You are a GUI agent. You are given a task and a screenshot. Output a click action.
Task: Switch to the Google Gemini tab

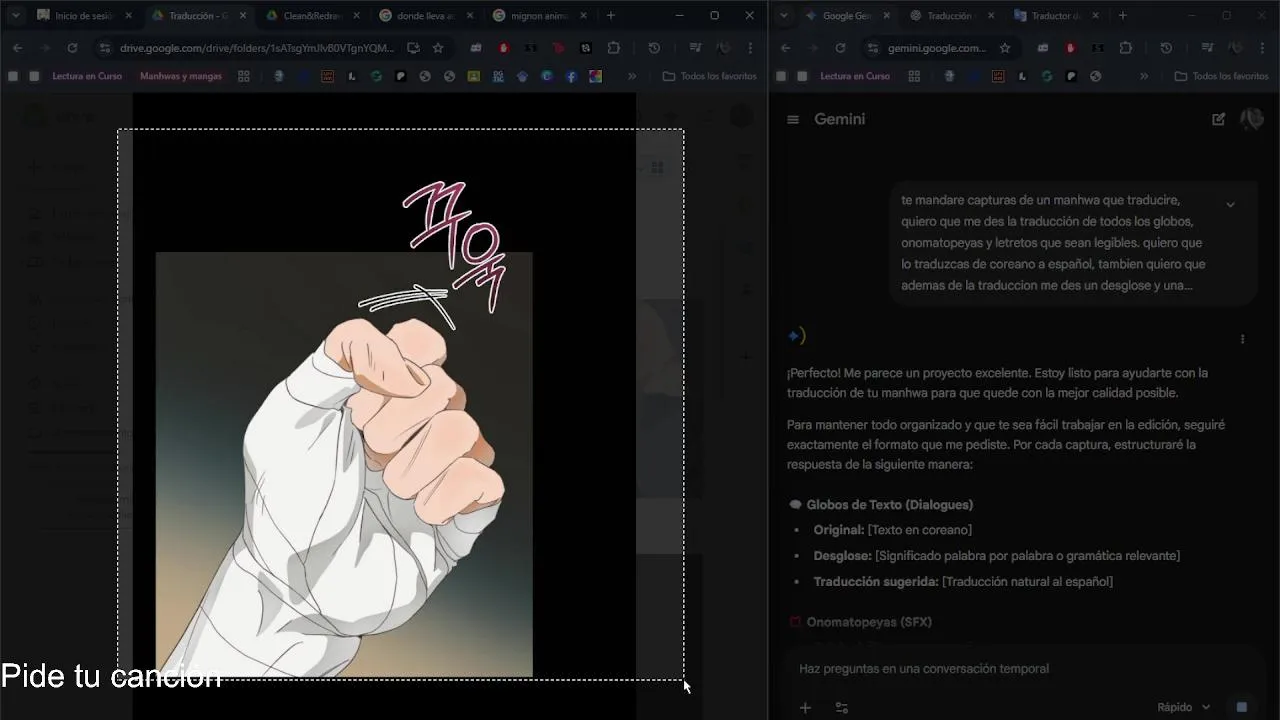(x=846, y=16)
